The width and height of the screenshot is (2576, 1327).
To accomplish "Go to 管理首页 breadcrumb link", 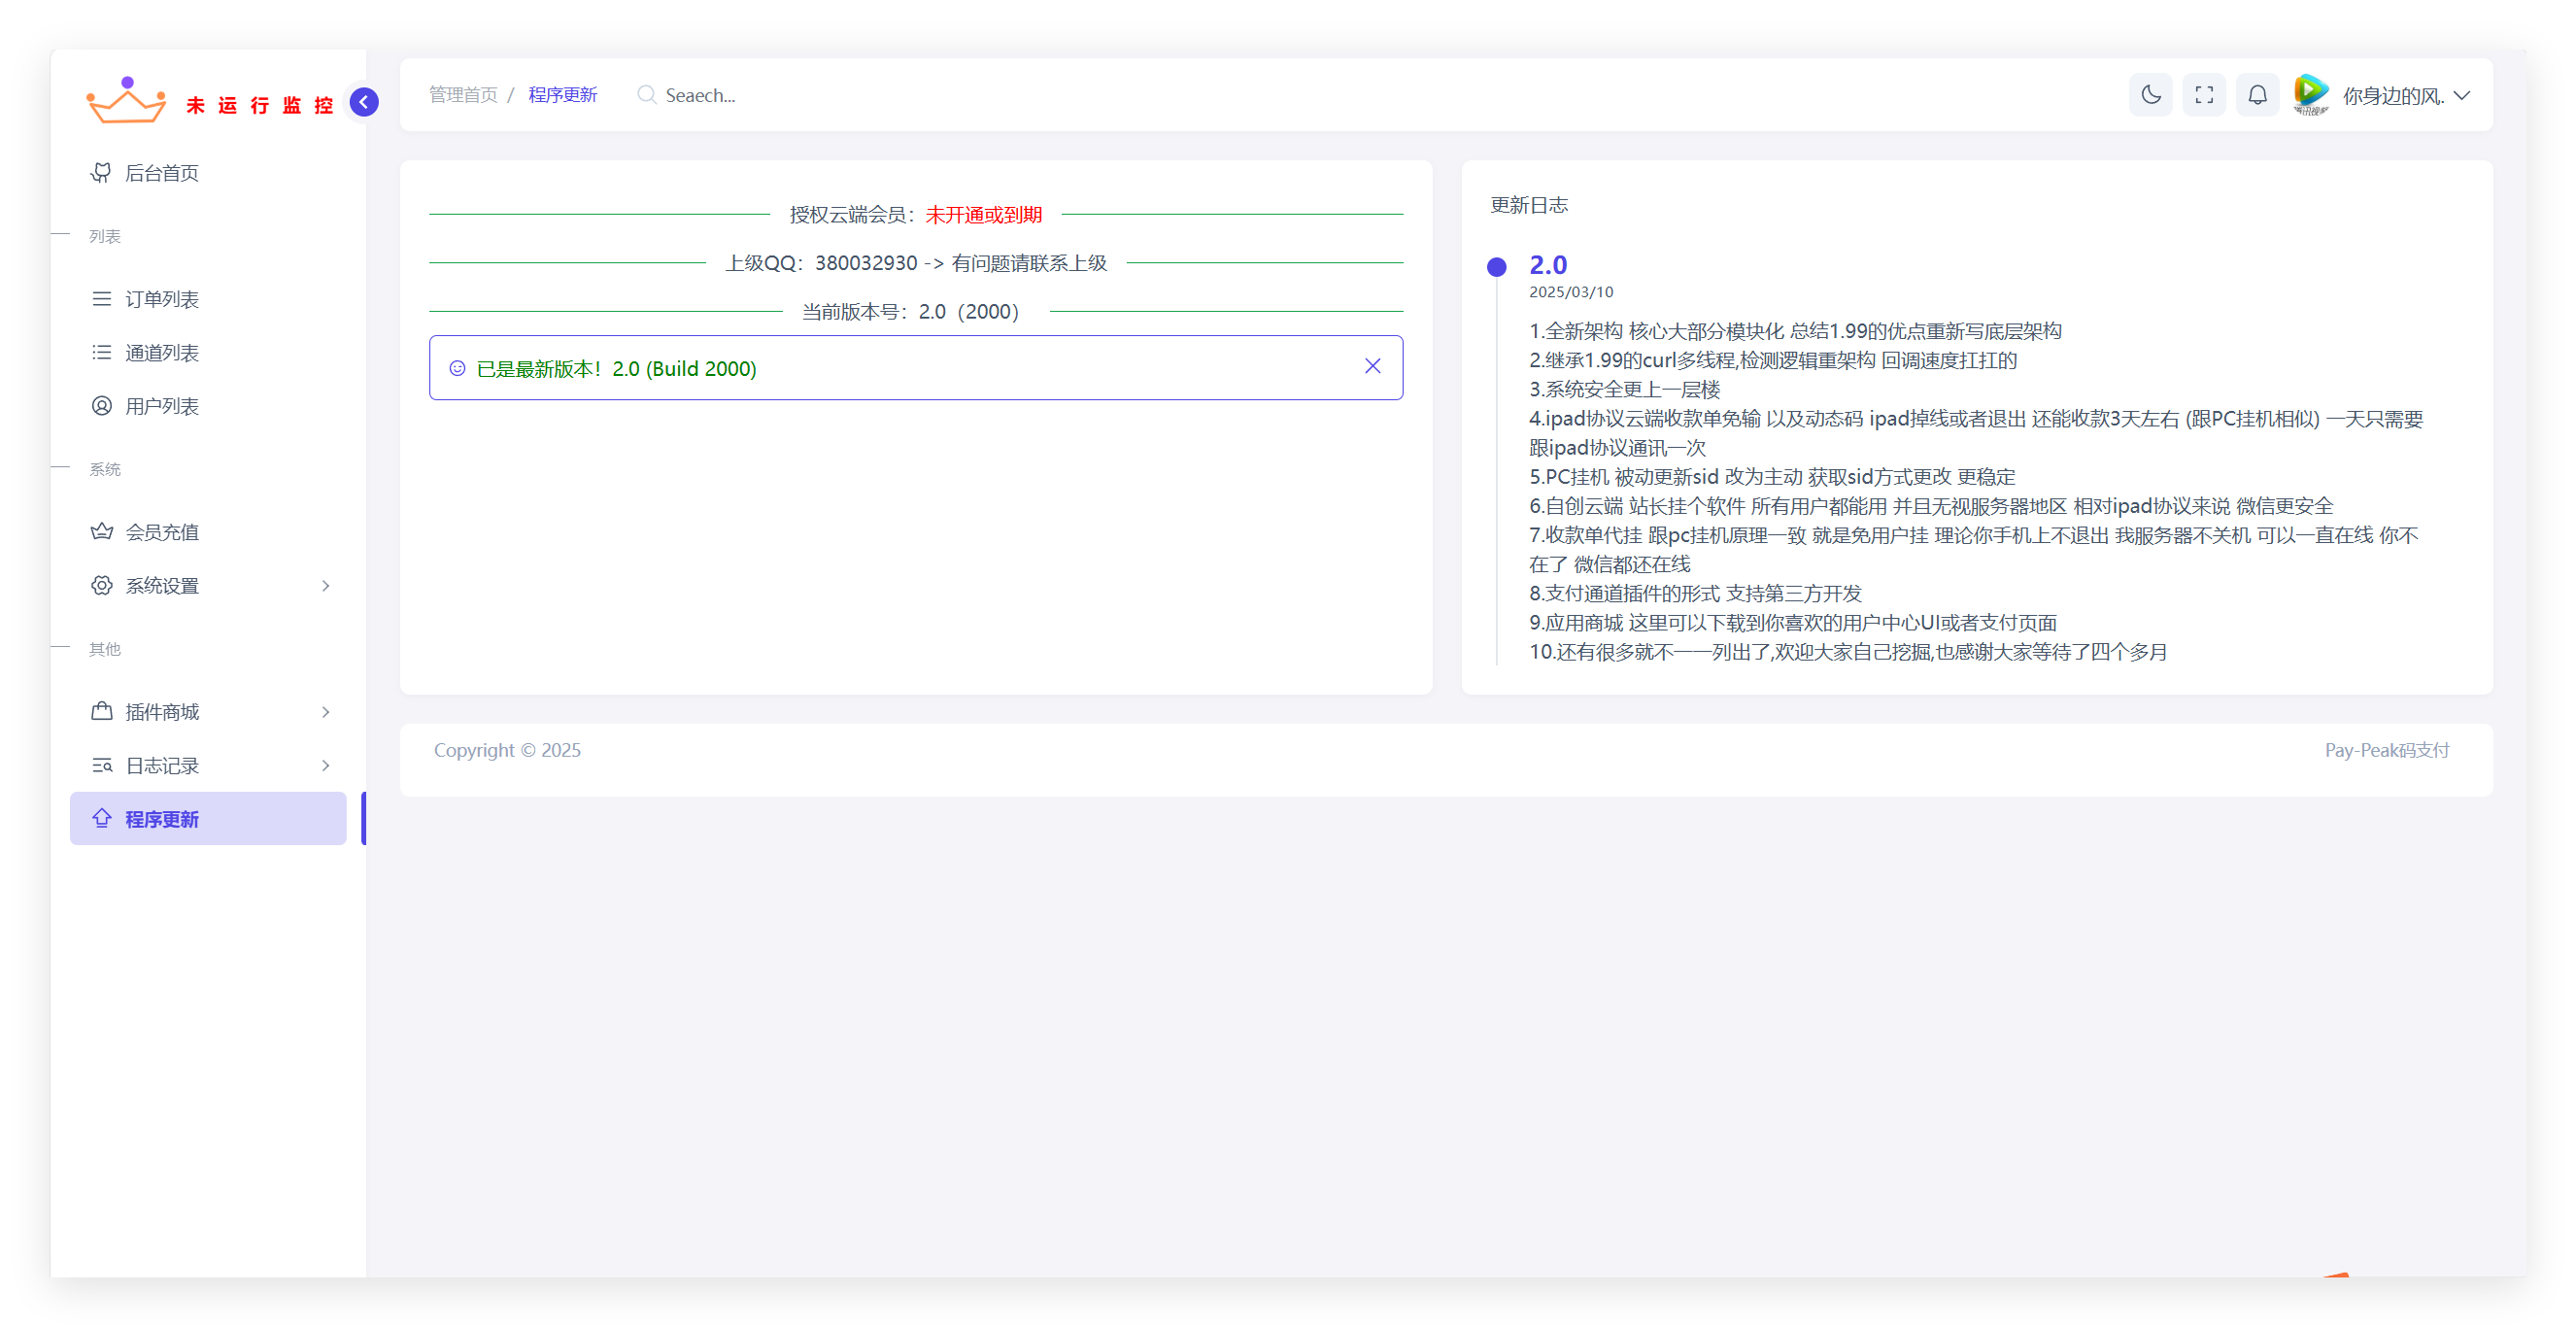I will click(x=463, y=94).
